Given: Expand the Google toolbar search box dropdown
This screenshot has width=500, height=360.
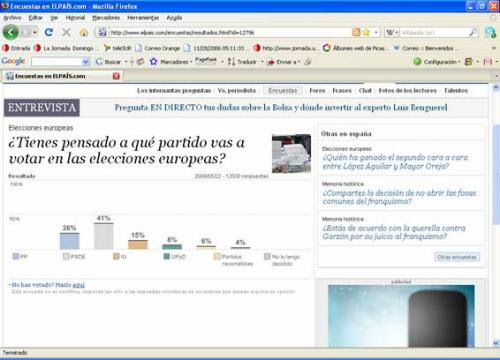Looking at the screenshot, I should pos(86,62).
